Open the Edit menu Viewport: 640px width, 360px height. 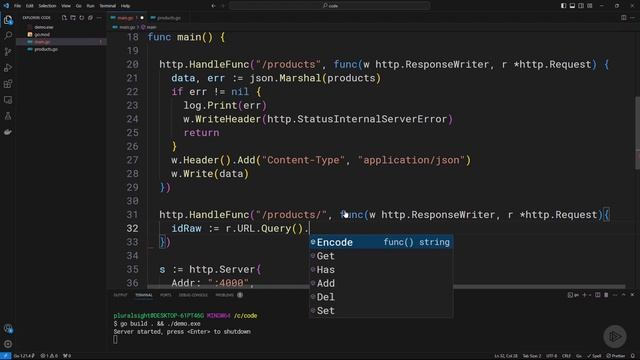point(29,6)
